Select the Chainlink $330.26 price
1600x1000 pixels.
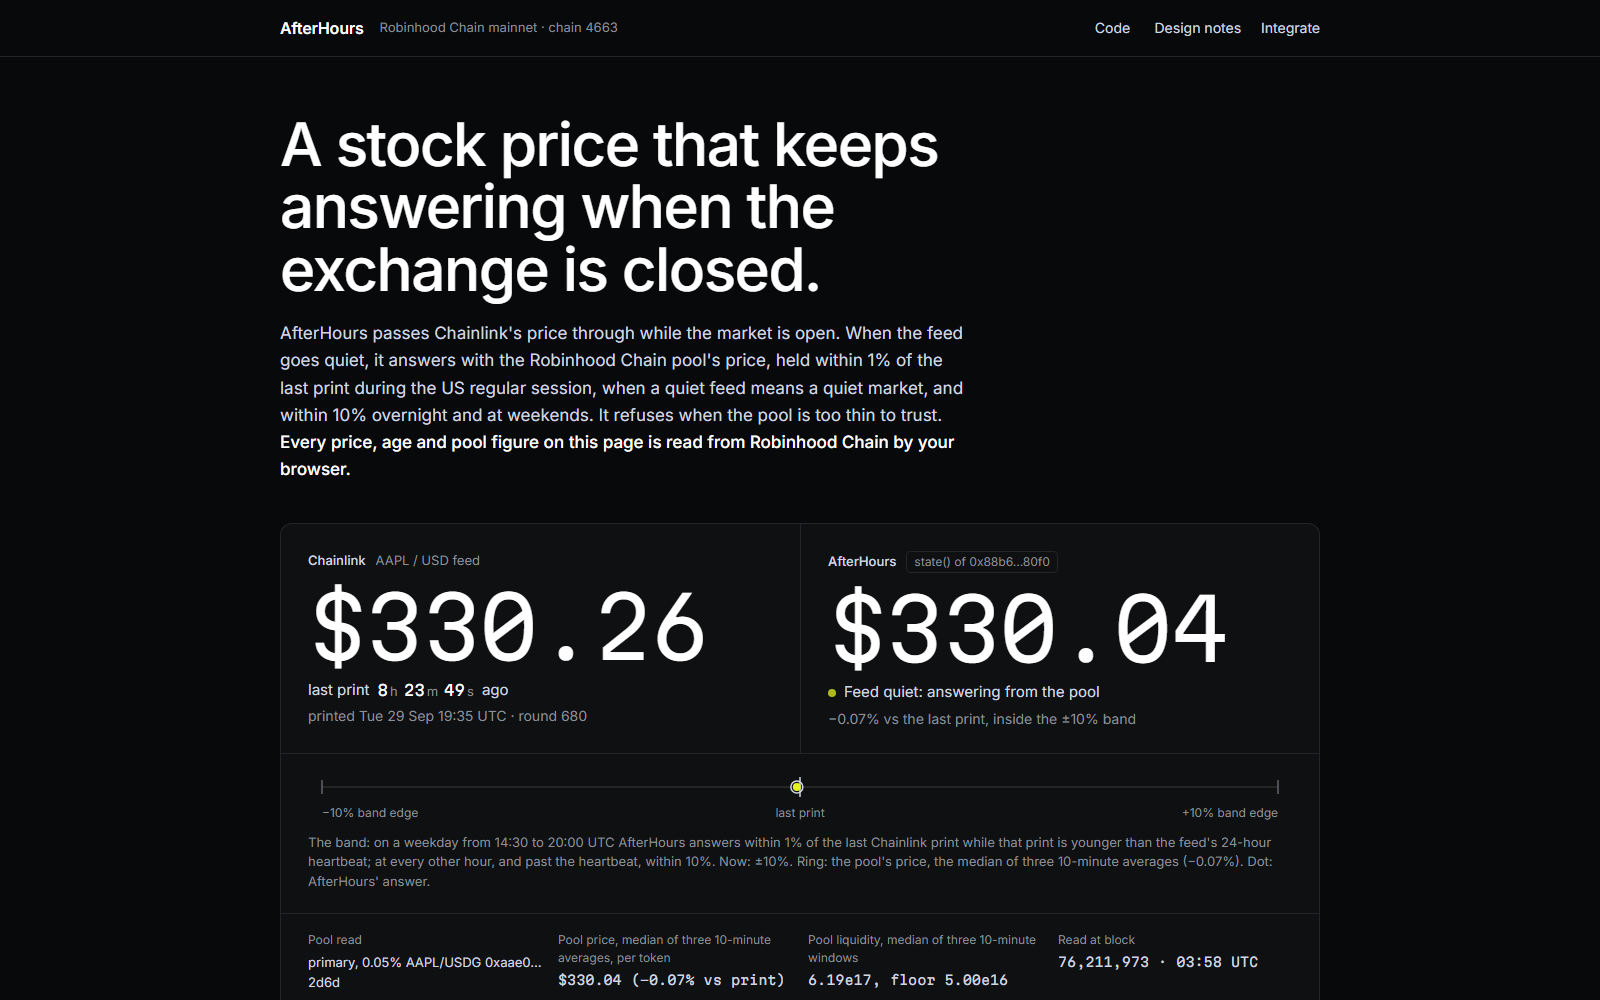click(509, 628)
